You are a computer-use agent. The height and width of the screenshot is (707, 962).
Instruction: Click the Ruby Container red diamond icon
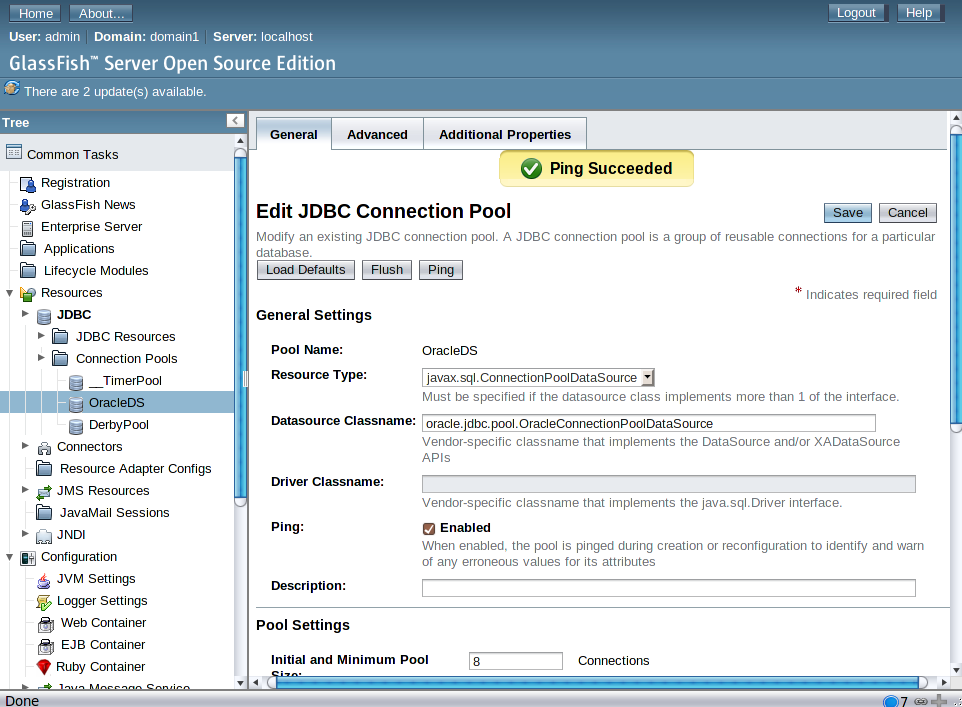coord(44,667)
